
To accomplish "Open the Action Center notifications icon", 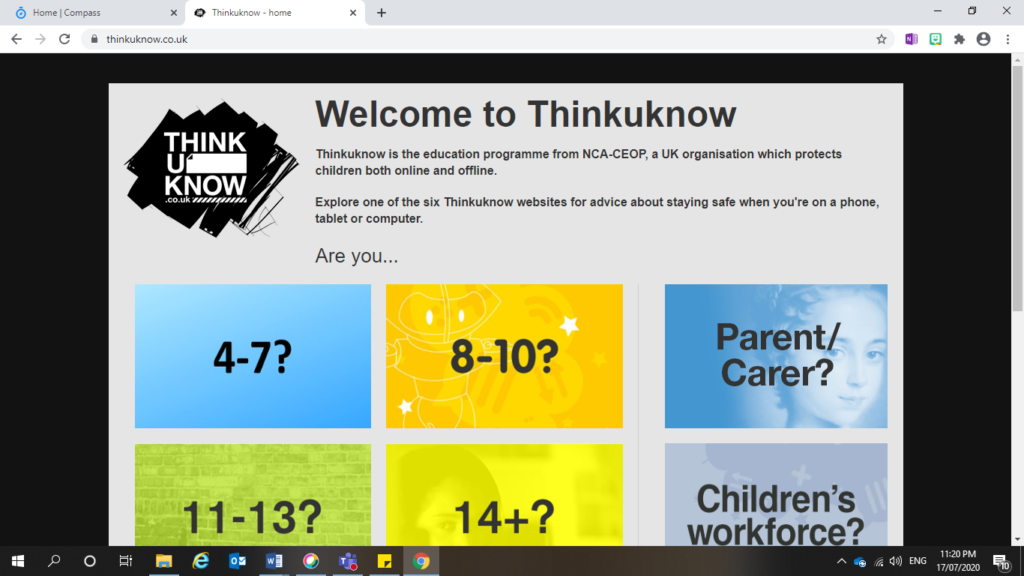I will point(1001,562).
